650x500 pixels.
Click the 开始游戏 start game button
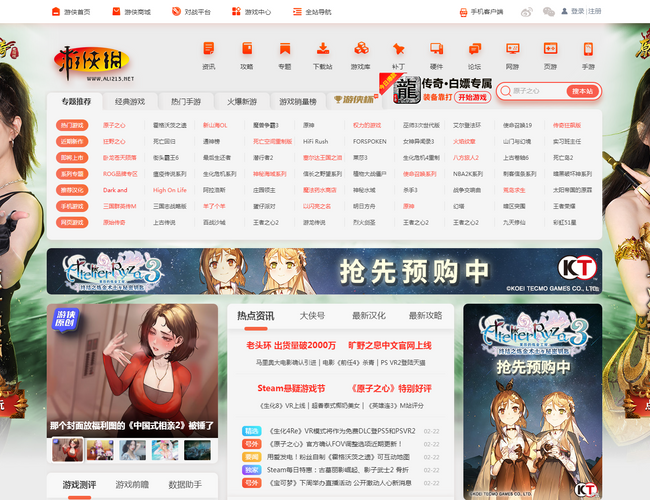[x=471, y=98]
